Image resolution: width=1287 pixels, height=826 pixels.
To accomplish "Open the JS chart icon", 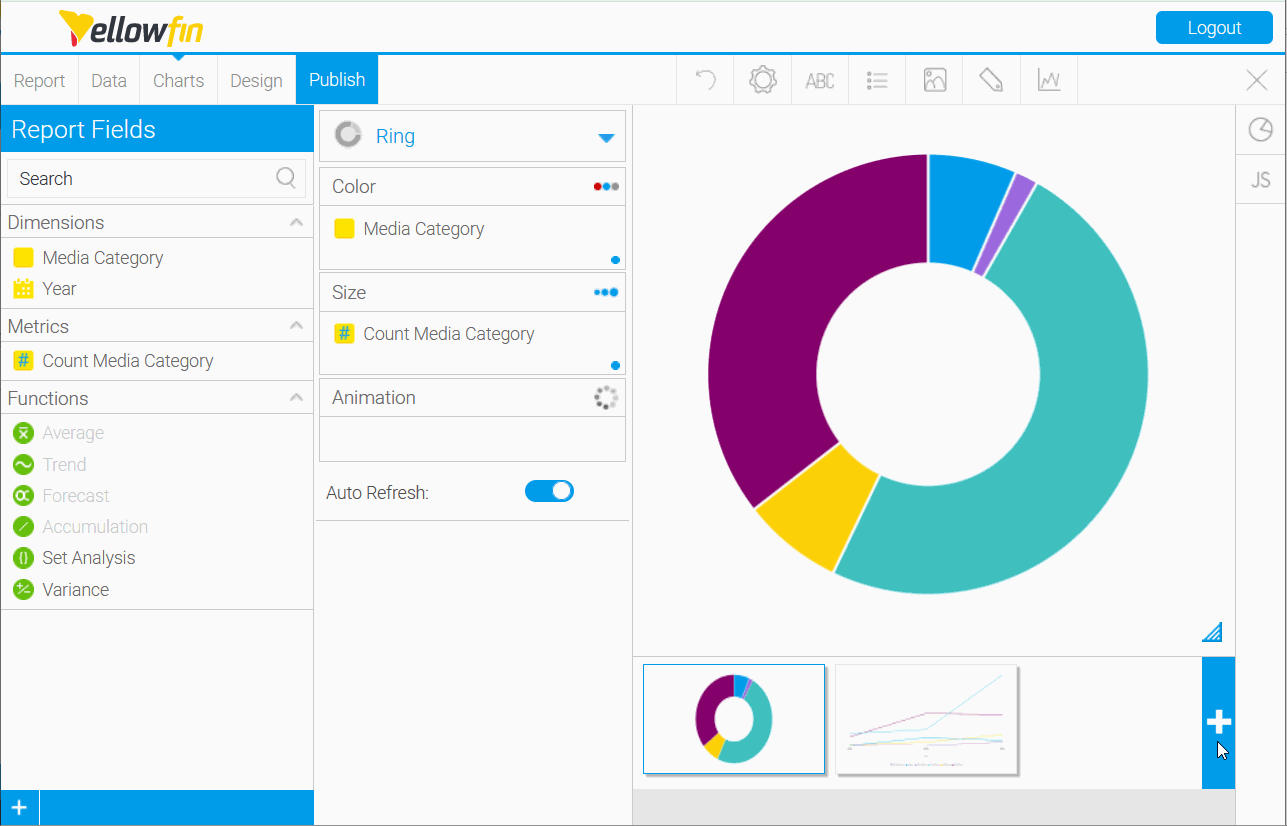I will coord(1260,179).
